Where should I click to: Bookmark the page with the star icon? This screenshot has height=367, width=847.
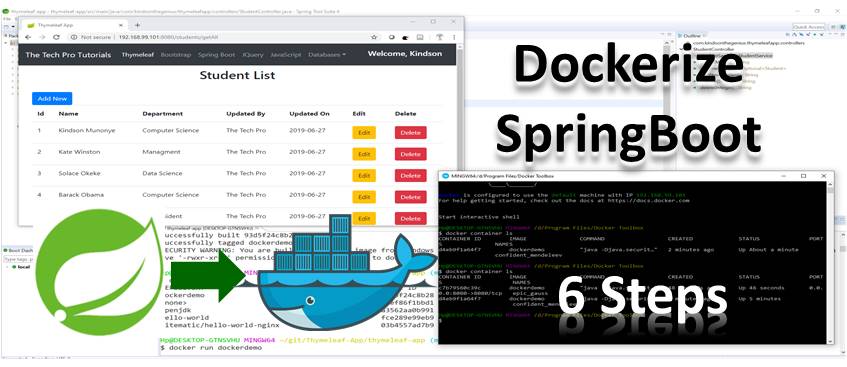click(374, 37)
